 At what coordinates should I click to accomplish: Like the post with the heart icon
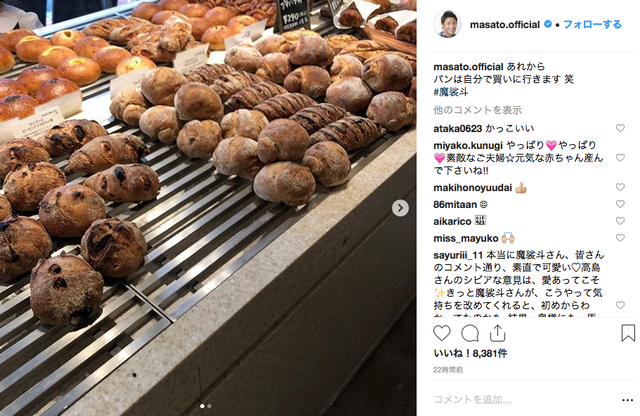pos(442,333)
